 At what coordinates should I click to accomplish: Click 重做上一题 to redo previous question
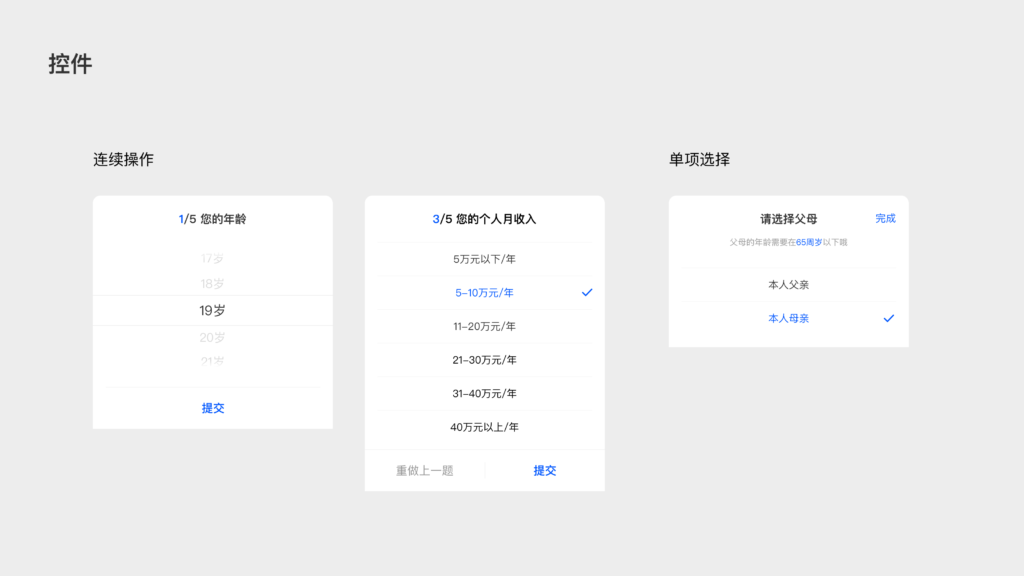(x=424, y=471)
